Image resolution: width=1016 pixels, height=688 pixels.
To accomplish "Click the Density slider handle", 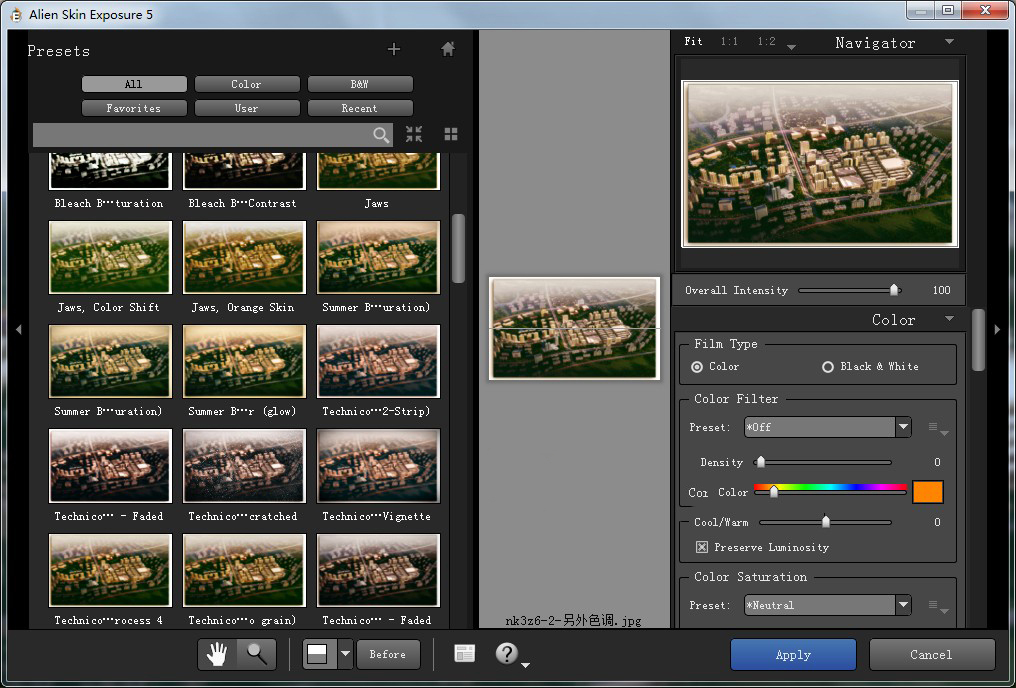I will click(761, 462).
